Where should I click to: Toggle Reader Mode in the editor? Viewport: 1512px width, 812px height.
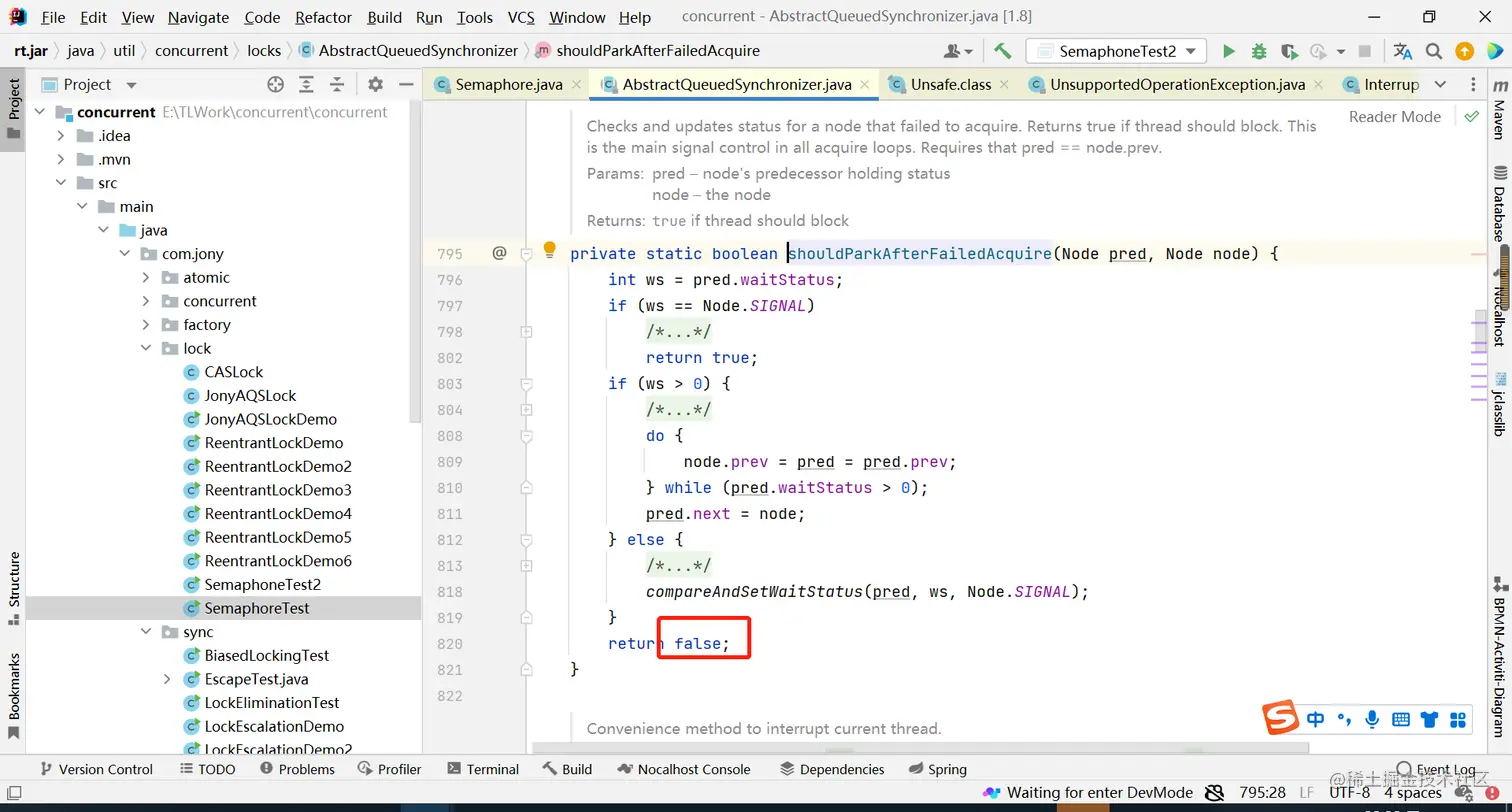[1394, 117]
